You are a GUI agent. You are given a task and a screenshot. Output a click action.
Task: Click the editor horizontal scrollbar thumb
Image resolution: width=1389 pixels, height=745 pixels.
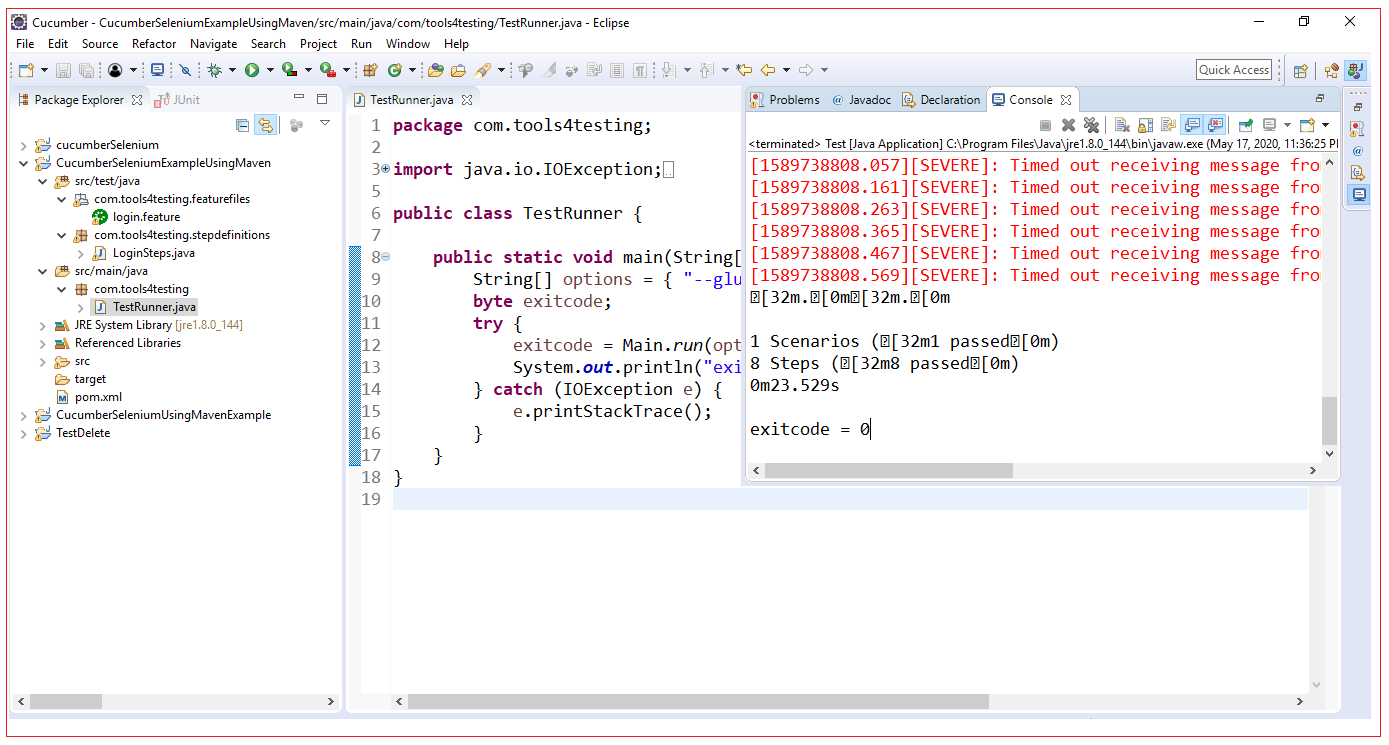pos(698,702)
